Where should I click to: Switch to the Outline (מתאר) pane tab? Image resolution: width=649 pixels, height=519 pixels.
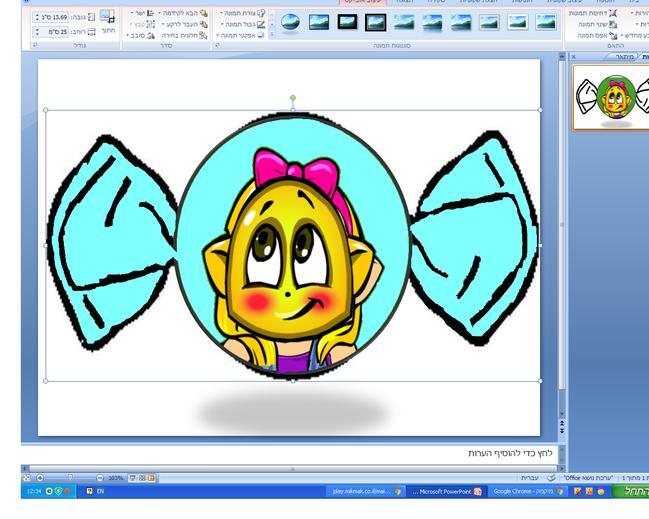click(x=624, y=57)
